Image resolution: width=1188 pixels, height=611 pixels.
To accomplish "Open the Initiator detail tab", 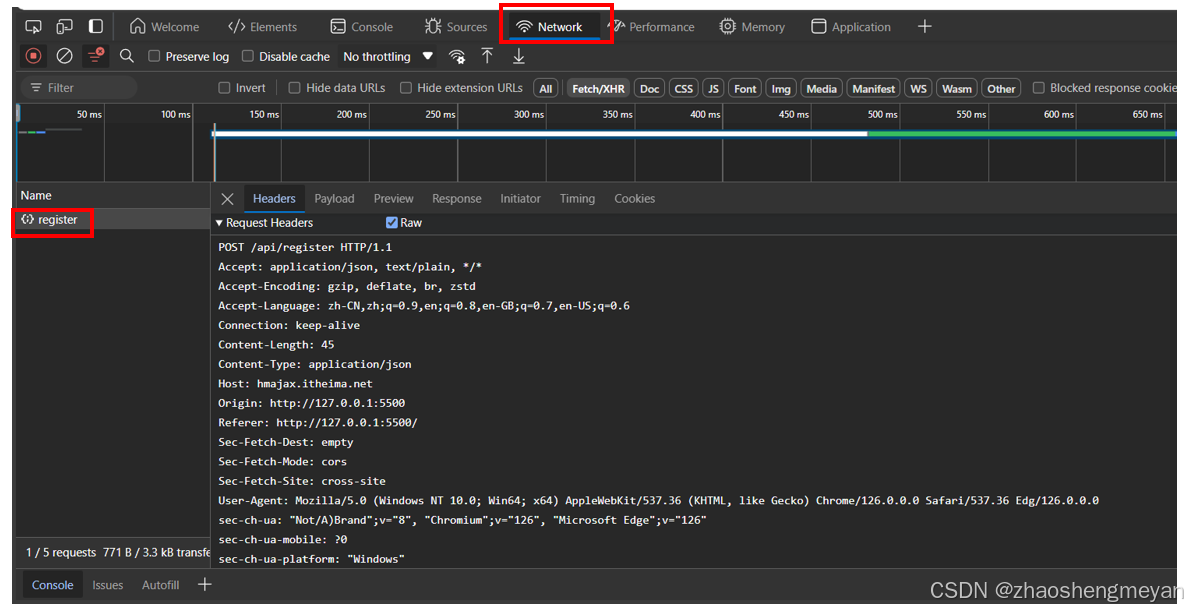I will [x=521, y=199].
